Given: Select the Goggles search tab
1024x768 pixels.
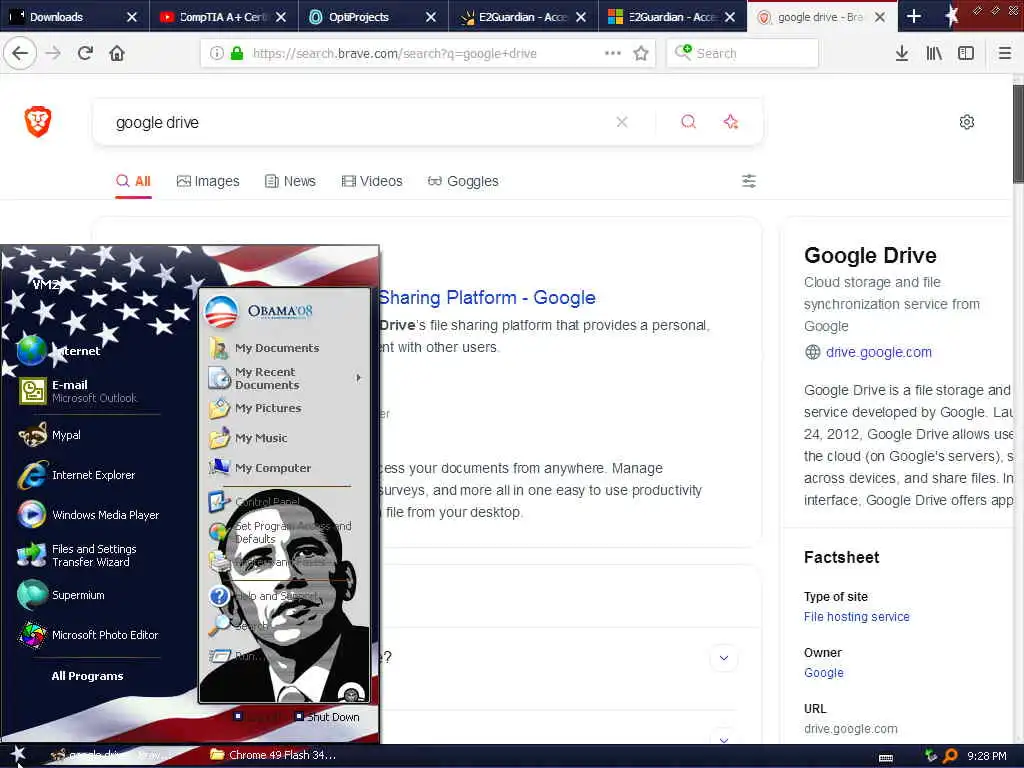Looking at the screenshot, I should [463, 181].
